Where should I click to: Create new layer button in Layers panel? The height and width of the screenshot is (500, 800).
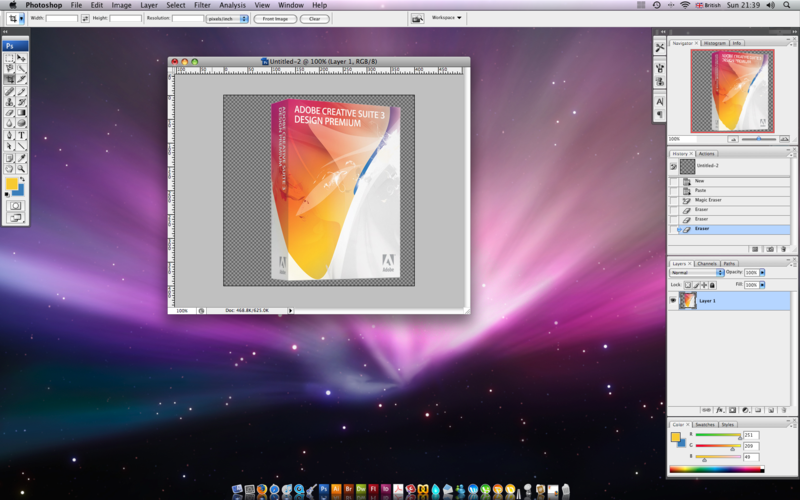click(x=771, y=410)
